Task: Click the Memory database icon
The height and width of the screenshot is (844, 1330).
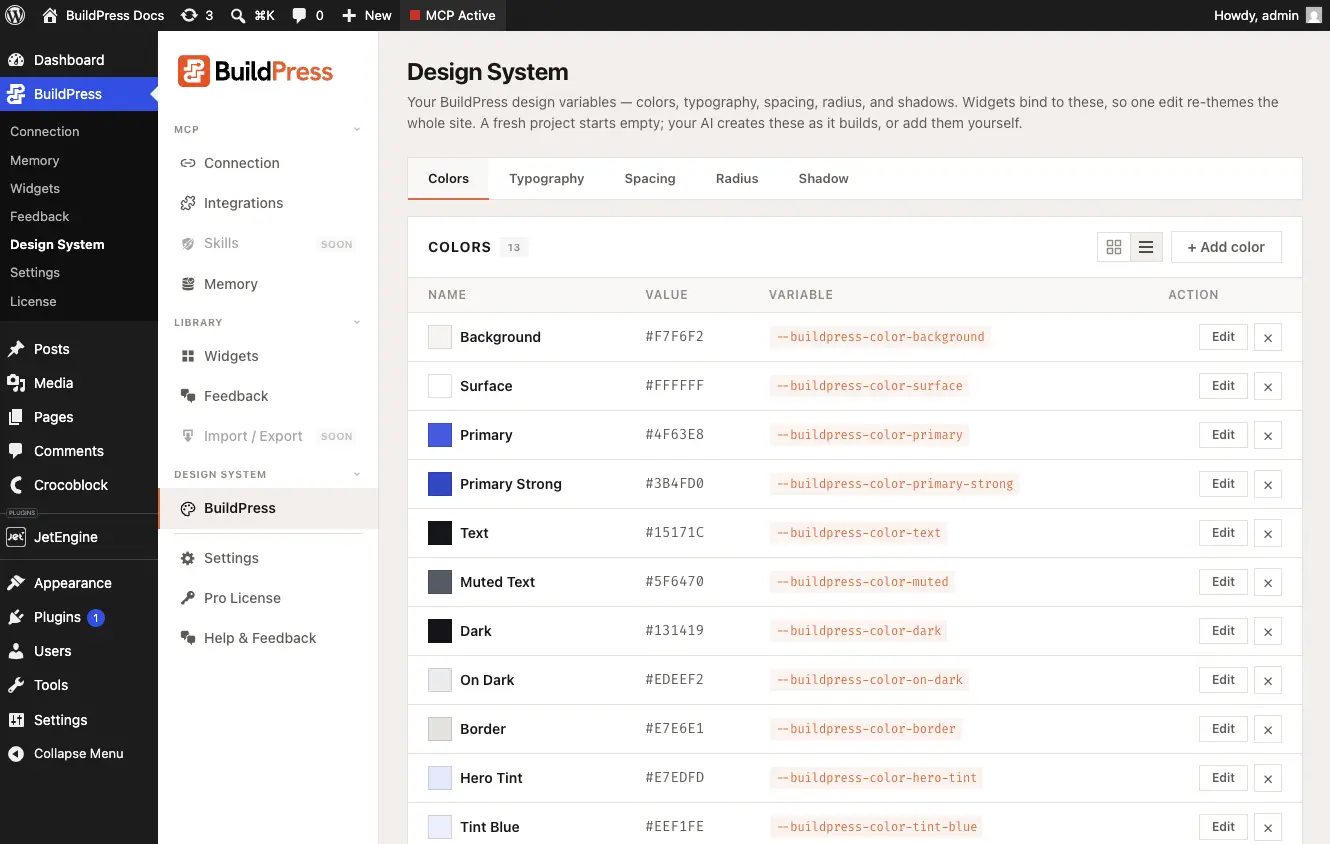Action: (x=187, y=284)
